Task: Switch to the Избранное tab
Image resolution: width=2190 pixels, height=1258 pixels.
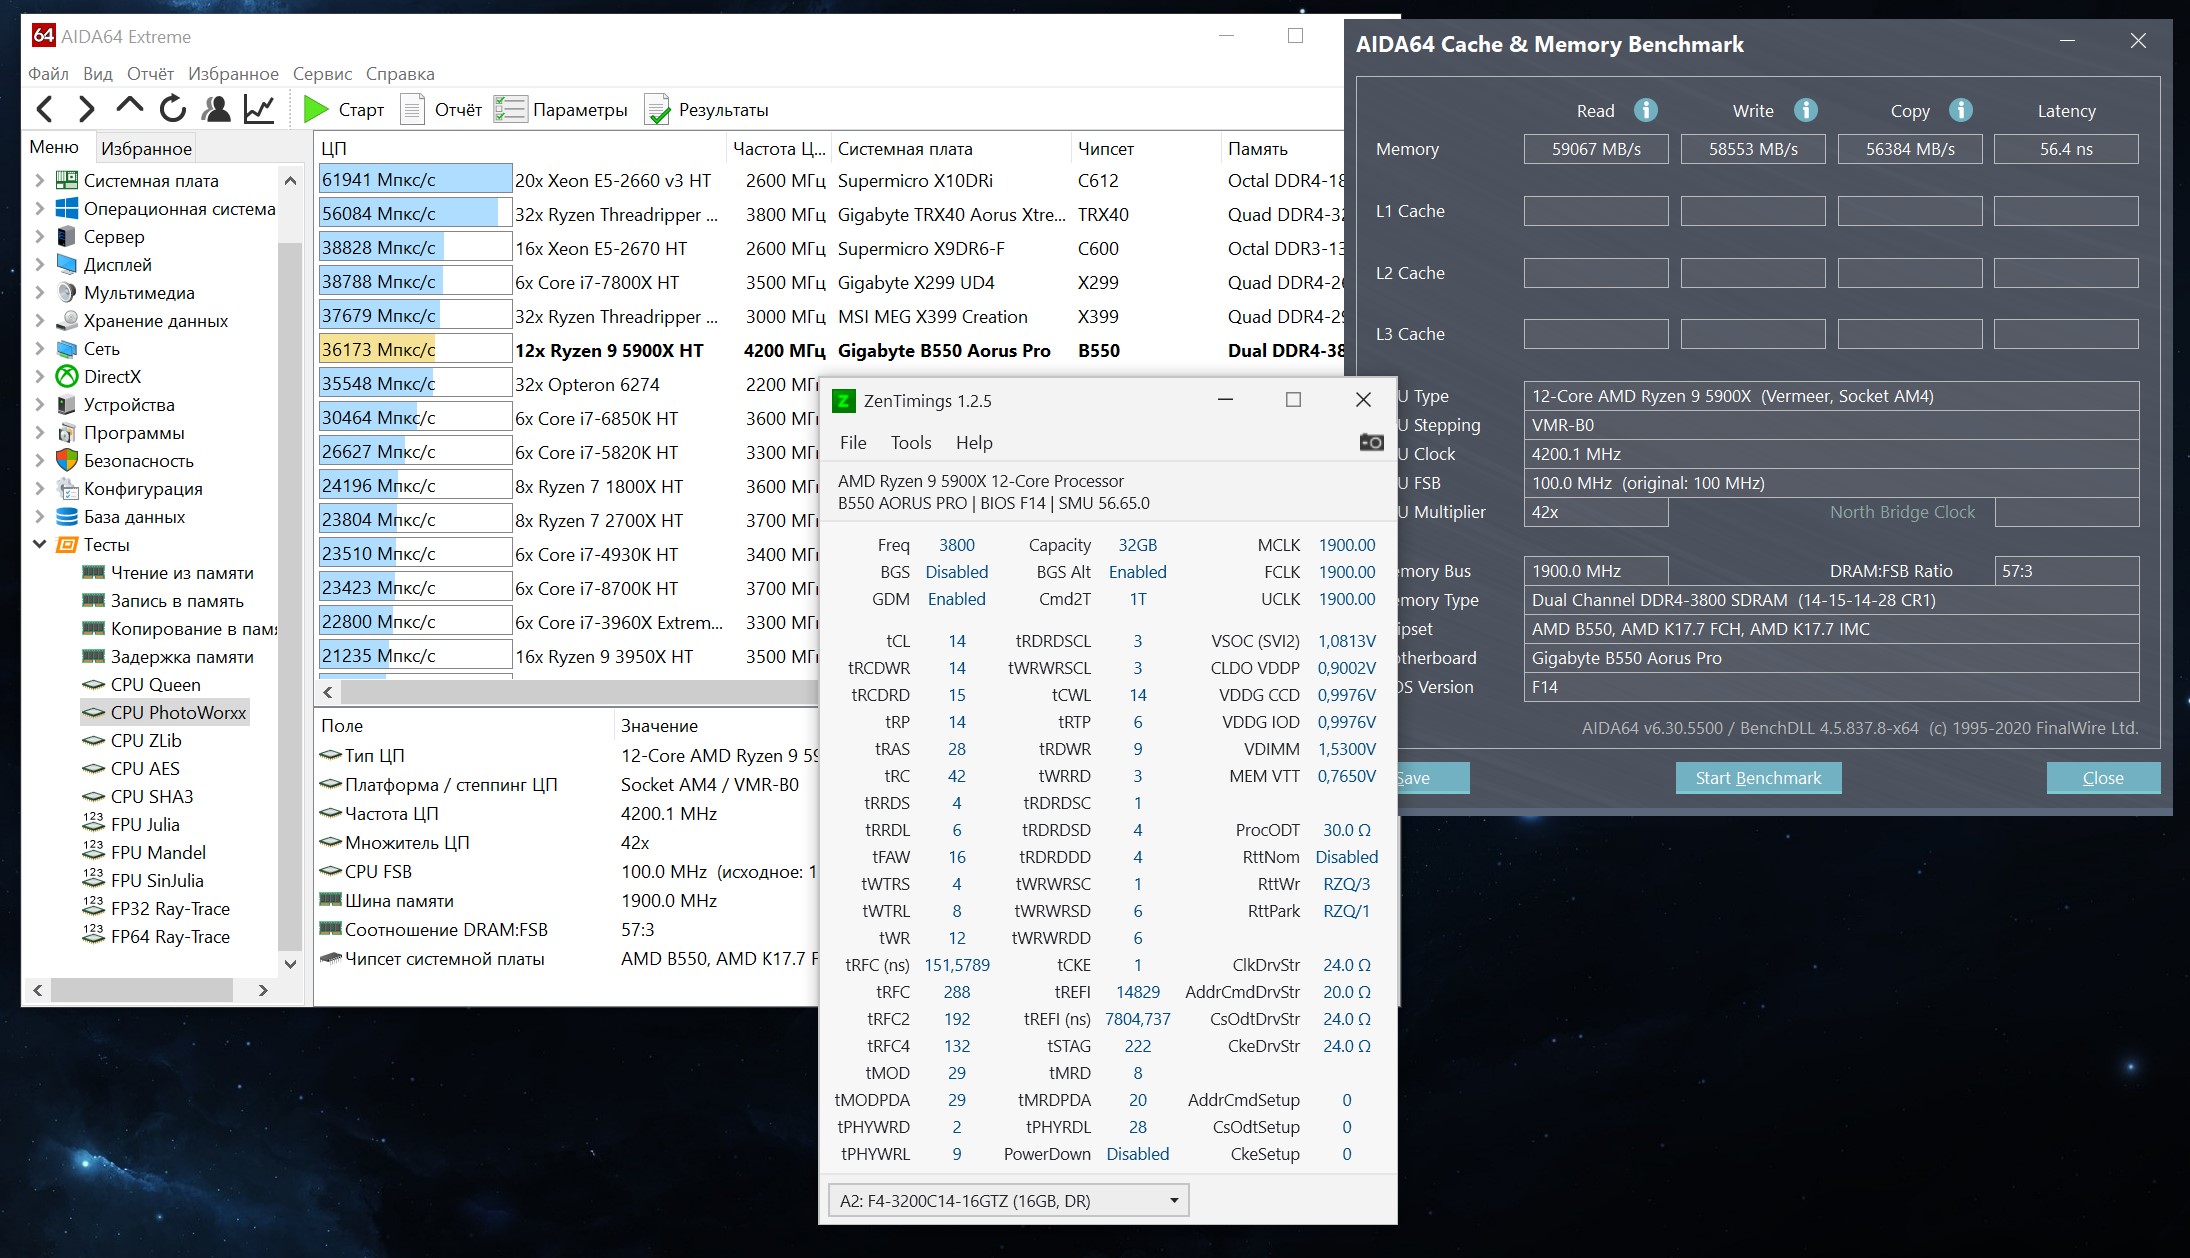Action: click(x=146, y=149)
